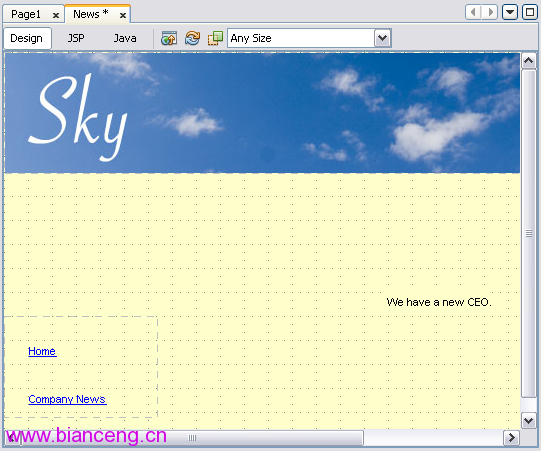
Task: Close the Page1 tab
Action: coord(56,16)
